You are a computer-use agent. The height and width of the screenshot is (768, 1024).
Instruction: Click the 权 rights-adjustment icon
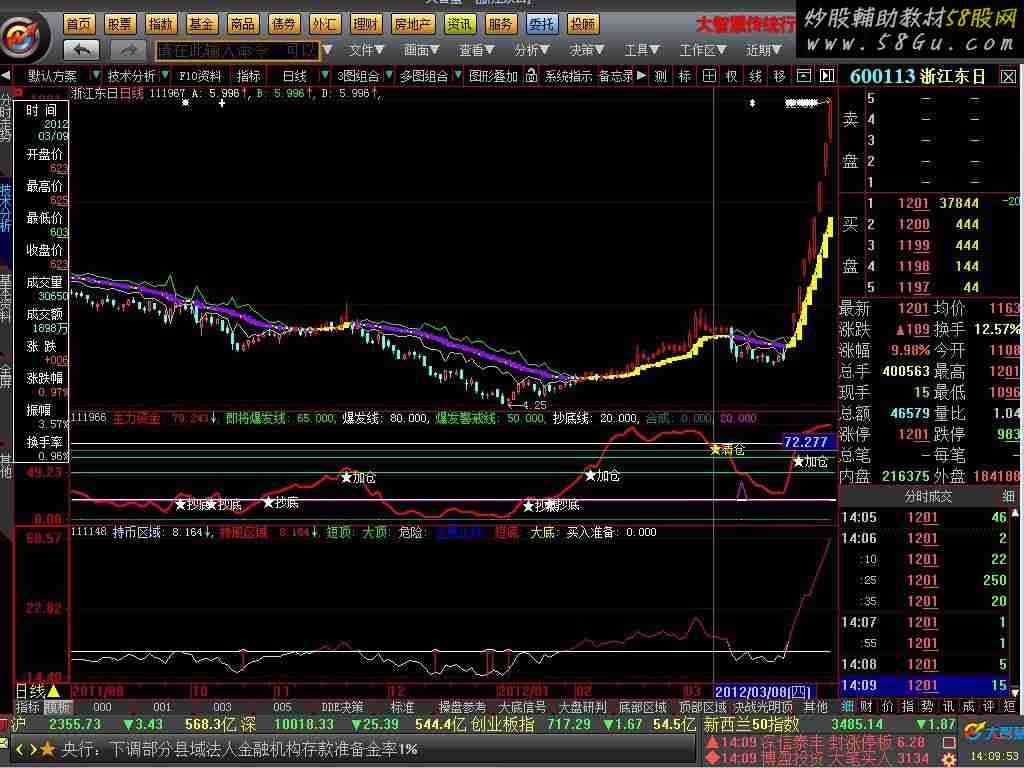(732, 76)
